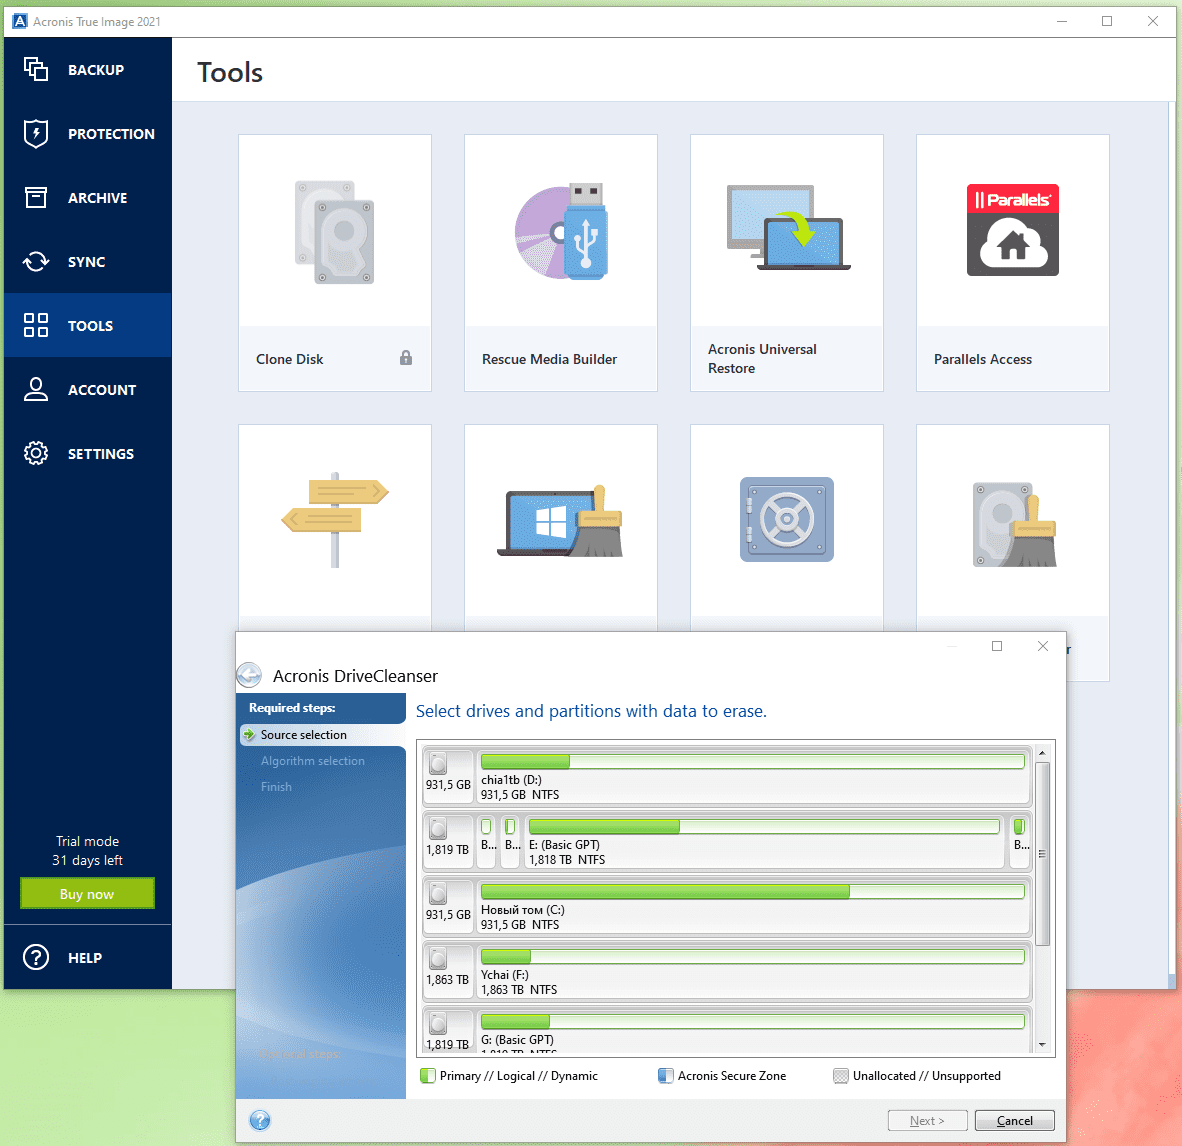The width and height of the screenshot is (1182, 1146).
Task: Select the Source selection step
Action: click(x=323, y=734)
